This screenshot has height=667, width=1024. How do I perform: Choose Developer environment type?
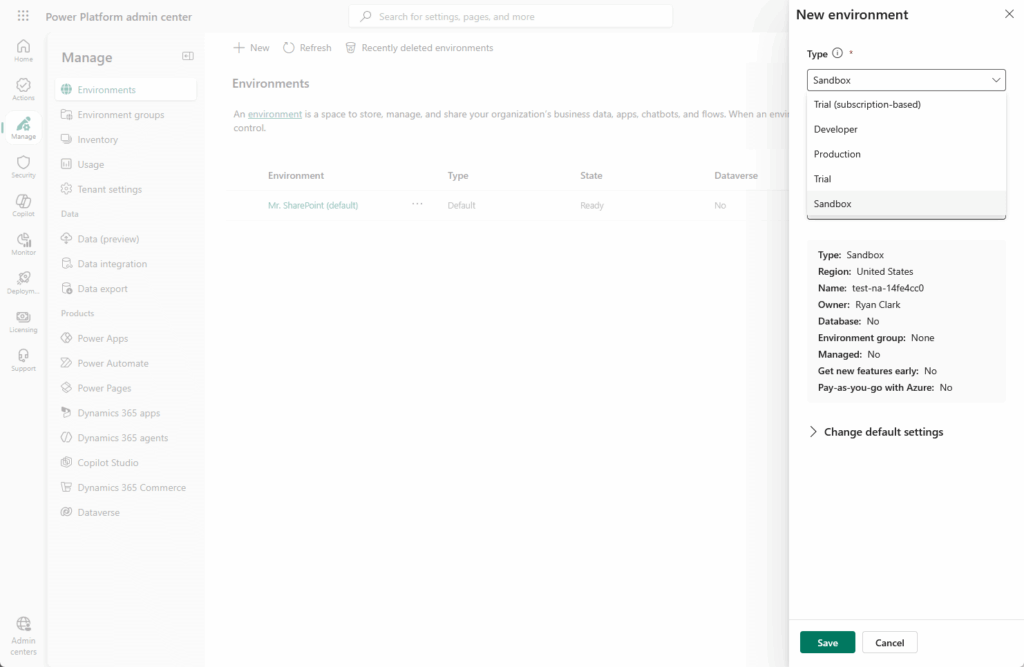906,129
